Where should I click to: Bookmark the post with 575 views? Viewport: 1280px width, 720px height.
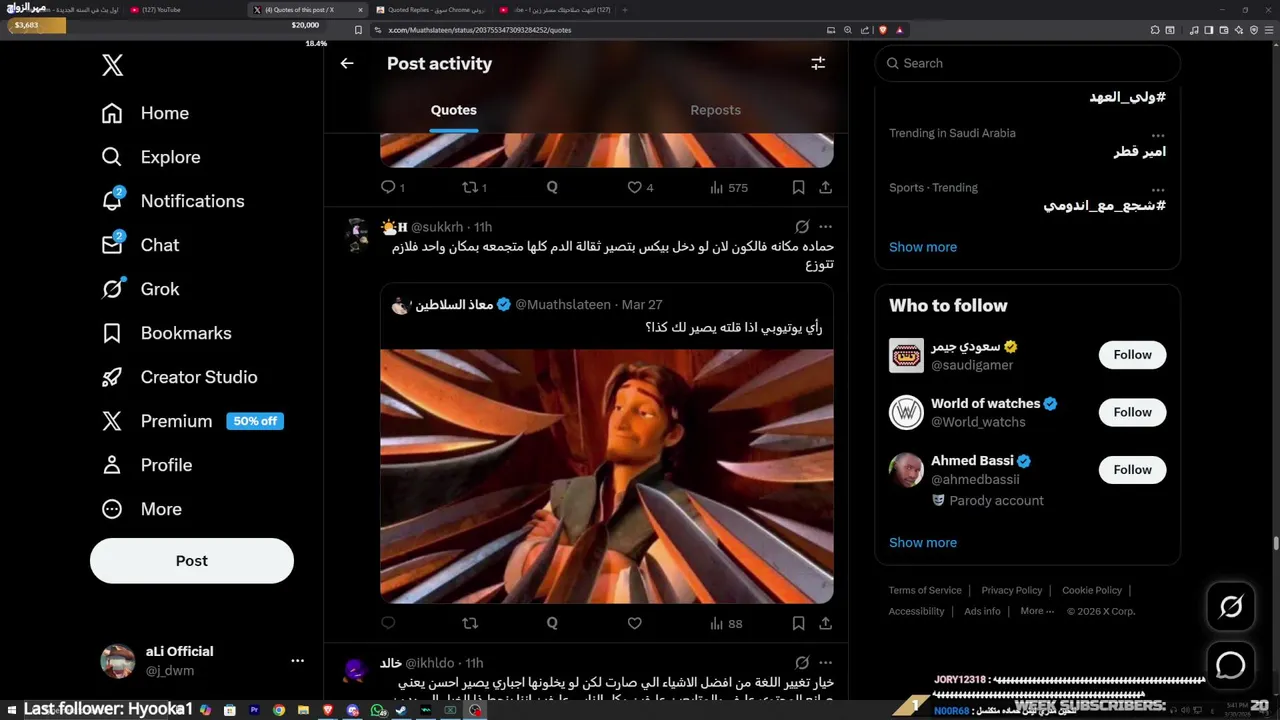tap(798, 187)
